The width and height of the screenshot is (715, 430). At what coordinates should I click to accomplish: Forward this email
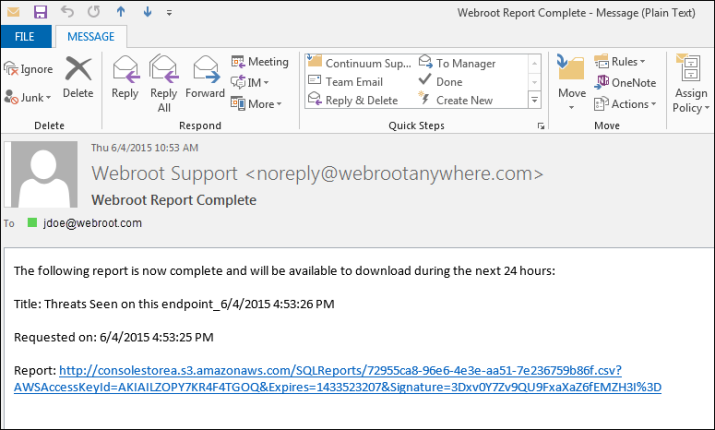[x=205, y=78]
